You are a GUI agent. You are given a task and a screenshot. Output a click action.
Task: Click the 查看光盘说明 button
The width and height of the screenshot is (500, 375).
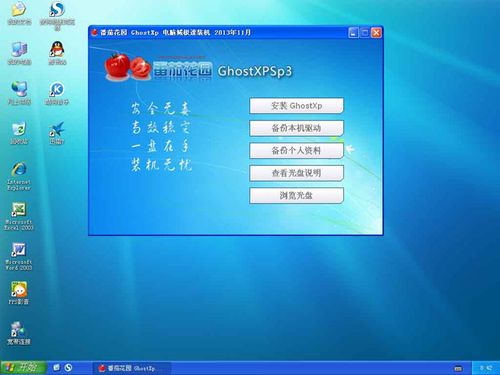pos(296,173)
